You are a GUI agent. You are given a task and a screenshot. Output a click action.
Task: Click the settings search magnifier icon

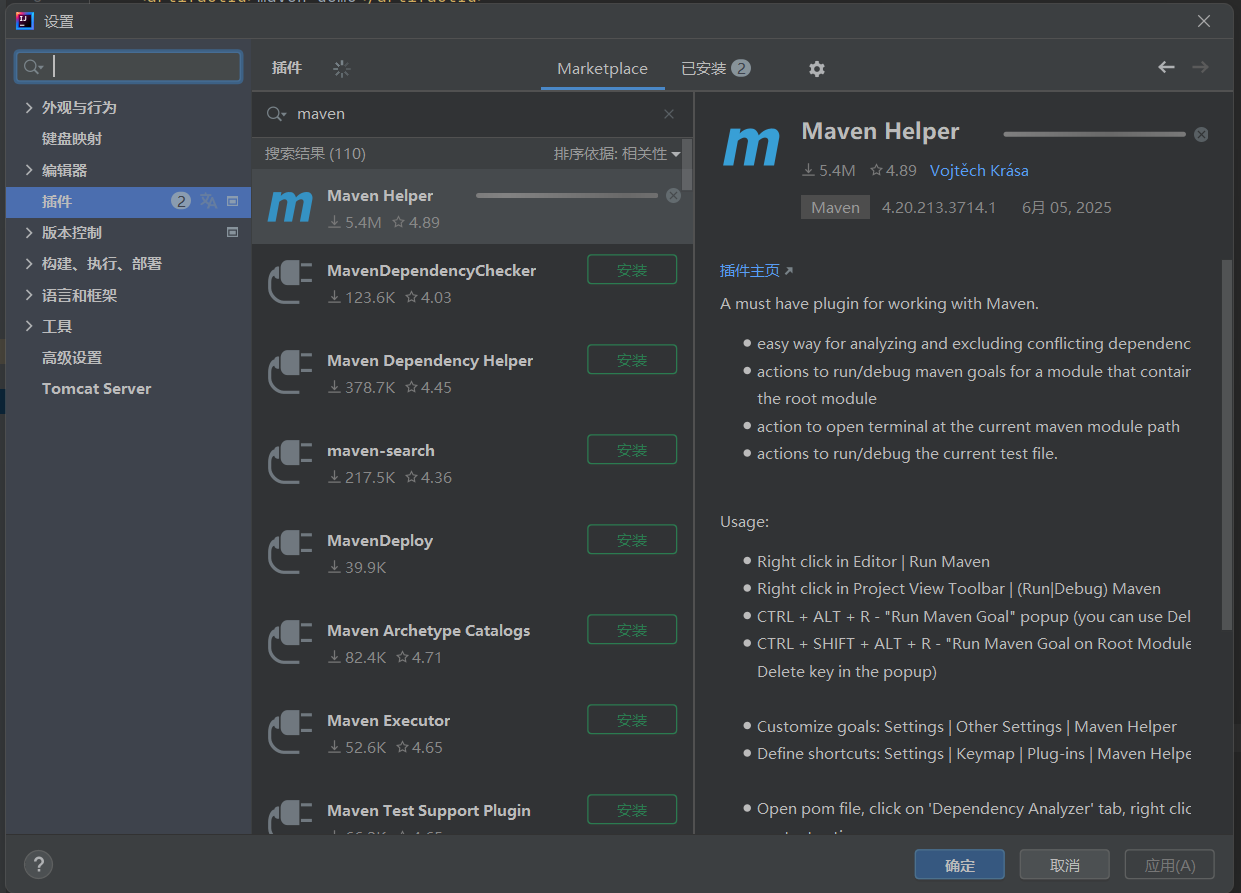click(x=33, y=67)
